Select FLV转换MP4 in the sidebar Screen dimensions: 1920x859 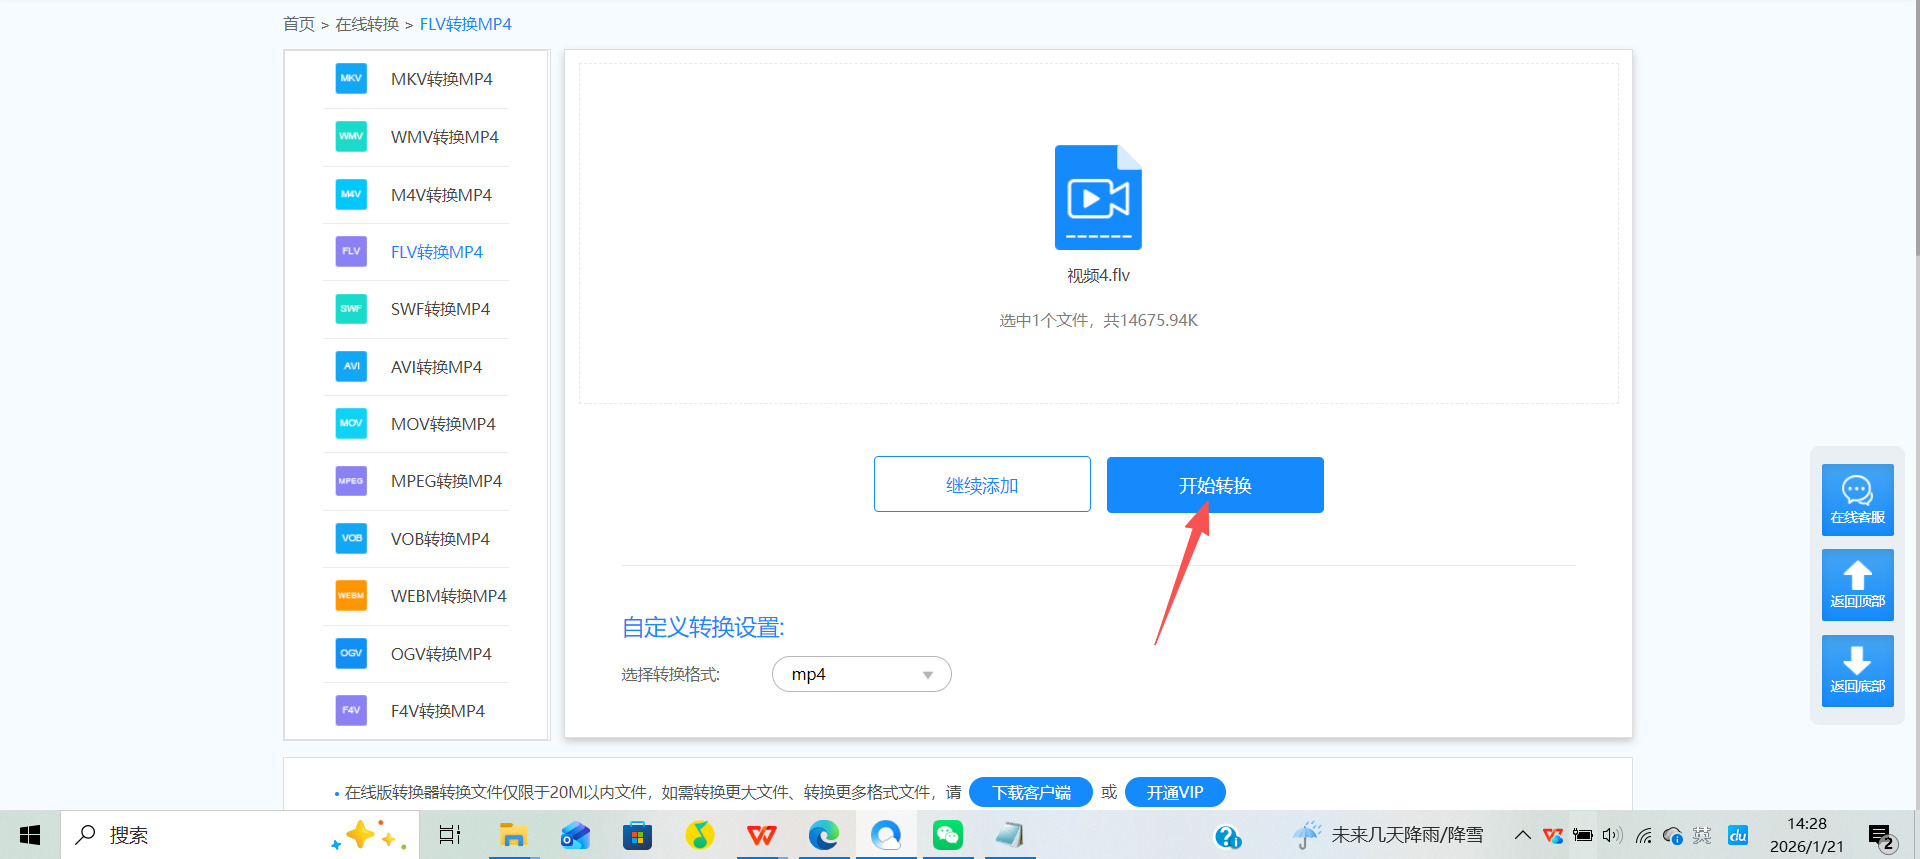tap(437, 252)
